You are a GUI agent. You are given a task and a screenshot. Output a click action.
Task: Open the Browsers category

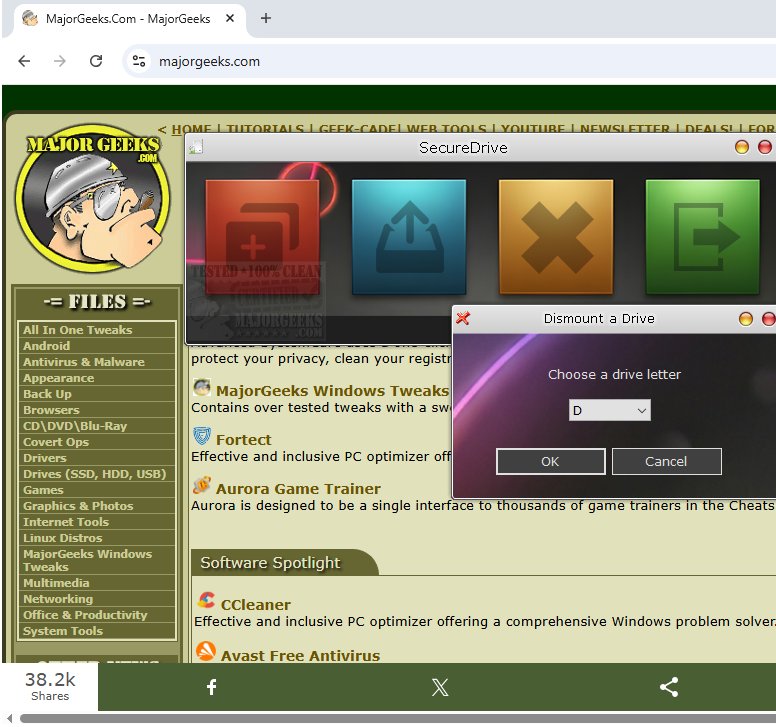(x=51, y=410)
